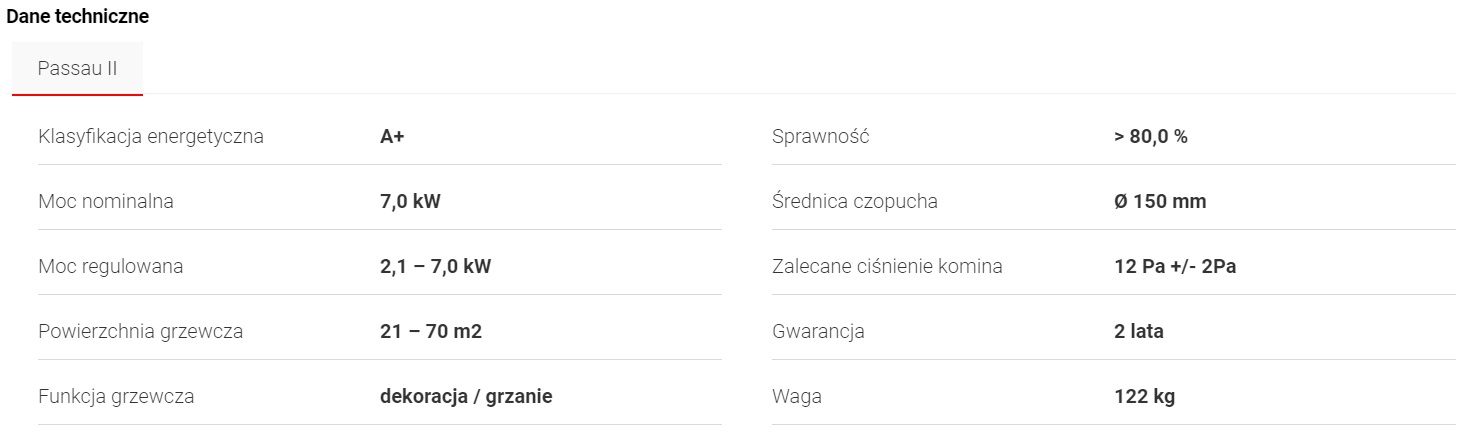Click the 2 lata warranty value
This screenshot has width=1471, height=433.
click(1139, 332)
